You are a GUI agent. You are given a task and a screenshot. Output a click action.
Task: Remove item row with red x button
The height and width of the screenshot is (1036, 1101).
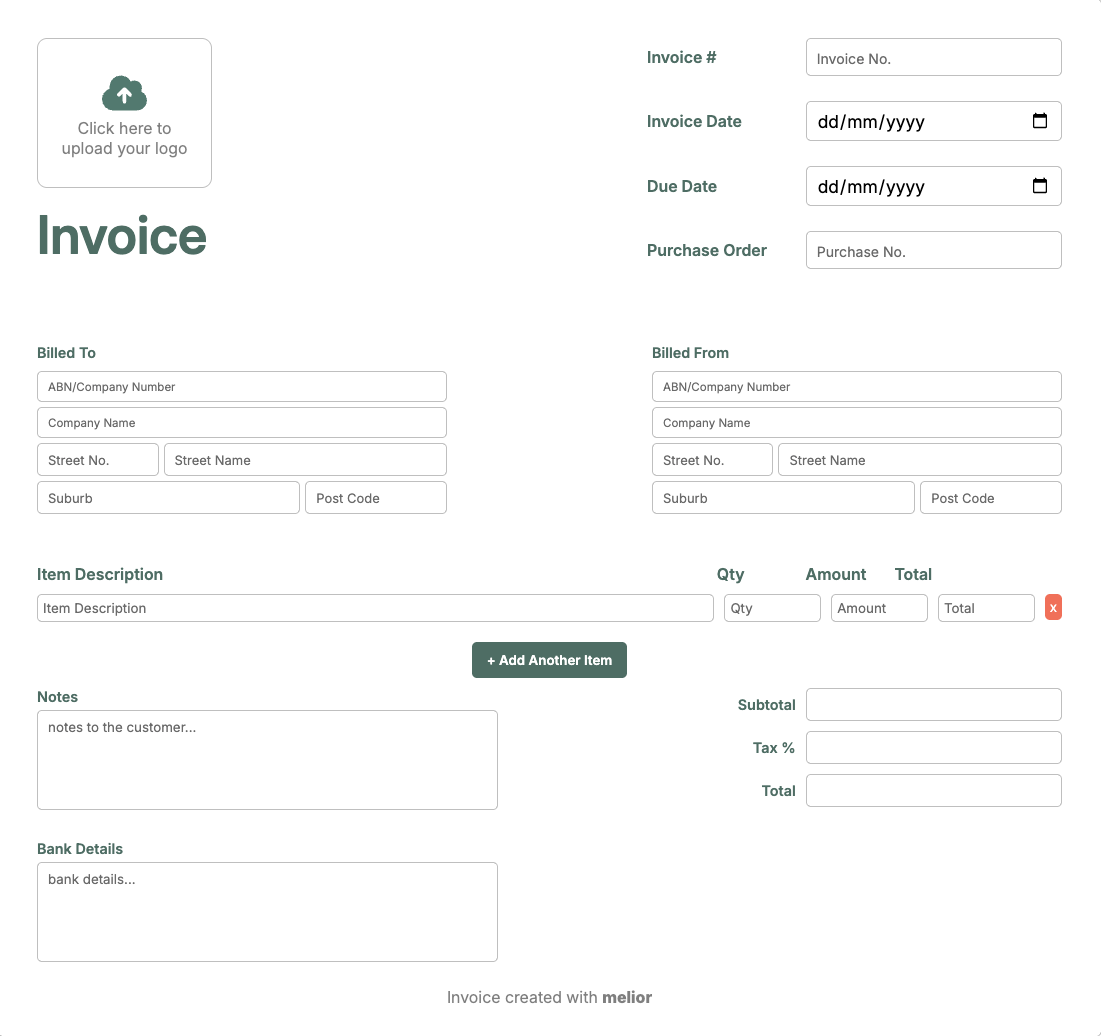coord(1052,608)
